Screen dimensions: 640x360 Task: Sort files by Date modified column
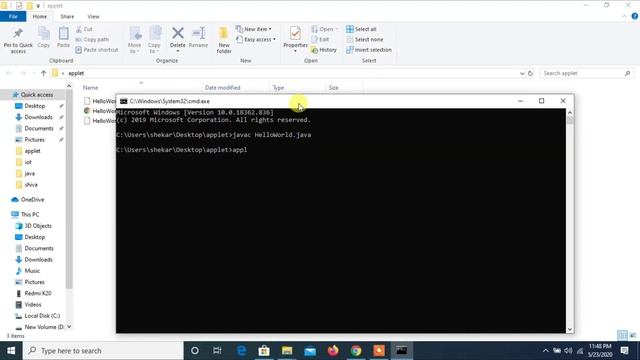[223, 87]
